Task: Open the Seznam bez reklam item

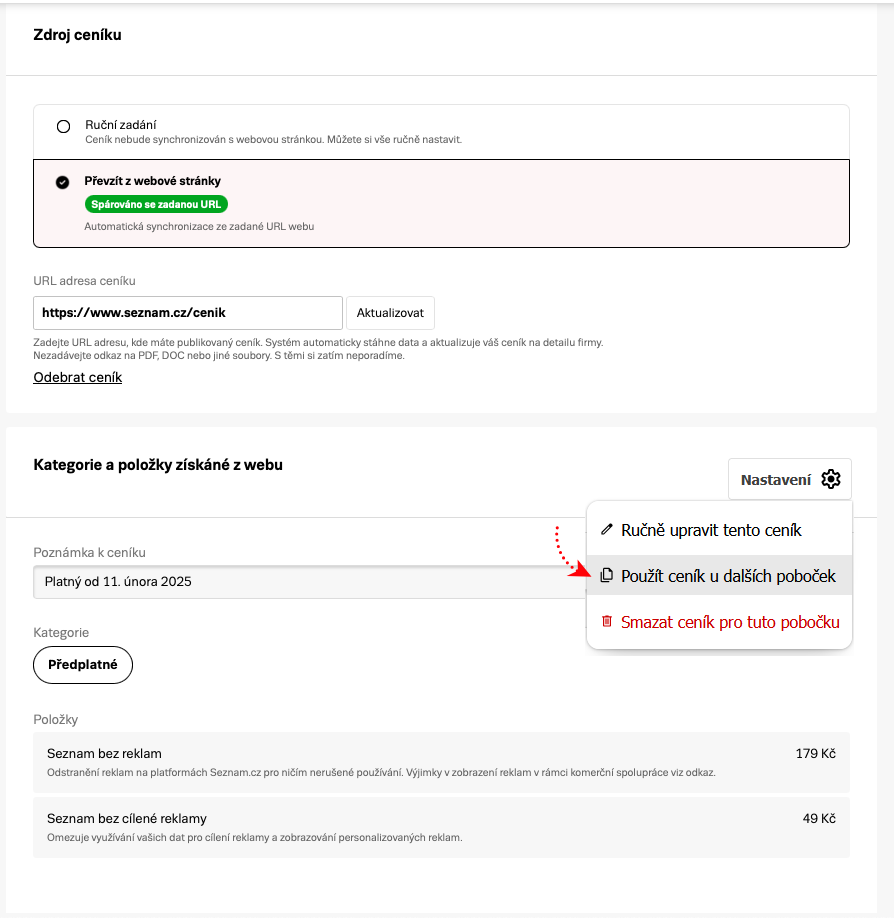Action: click(x=441, y=762)
